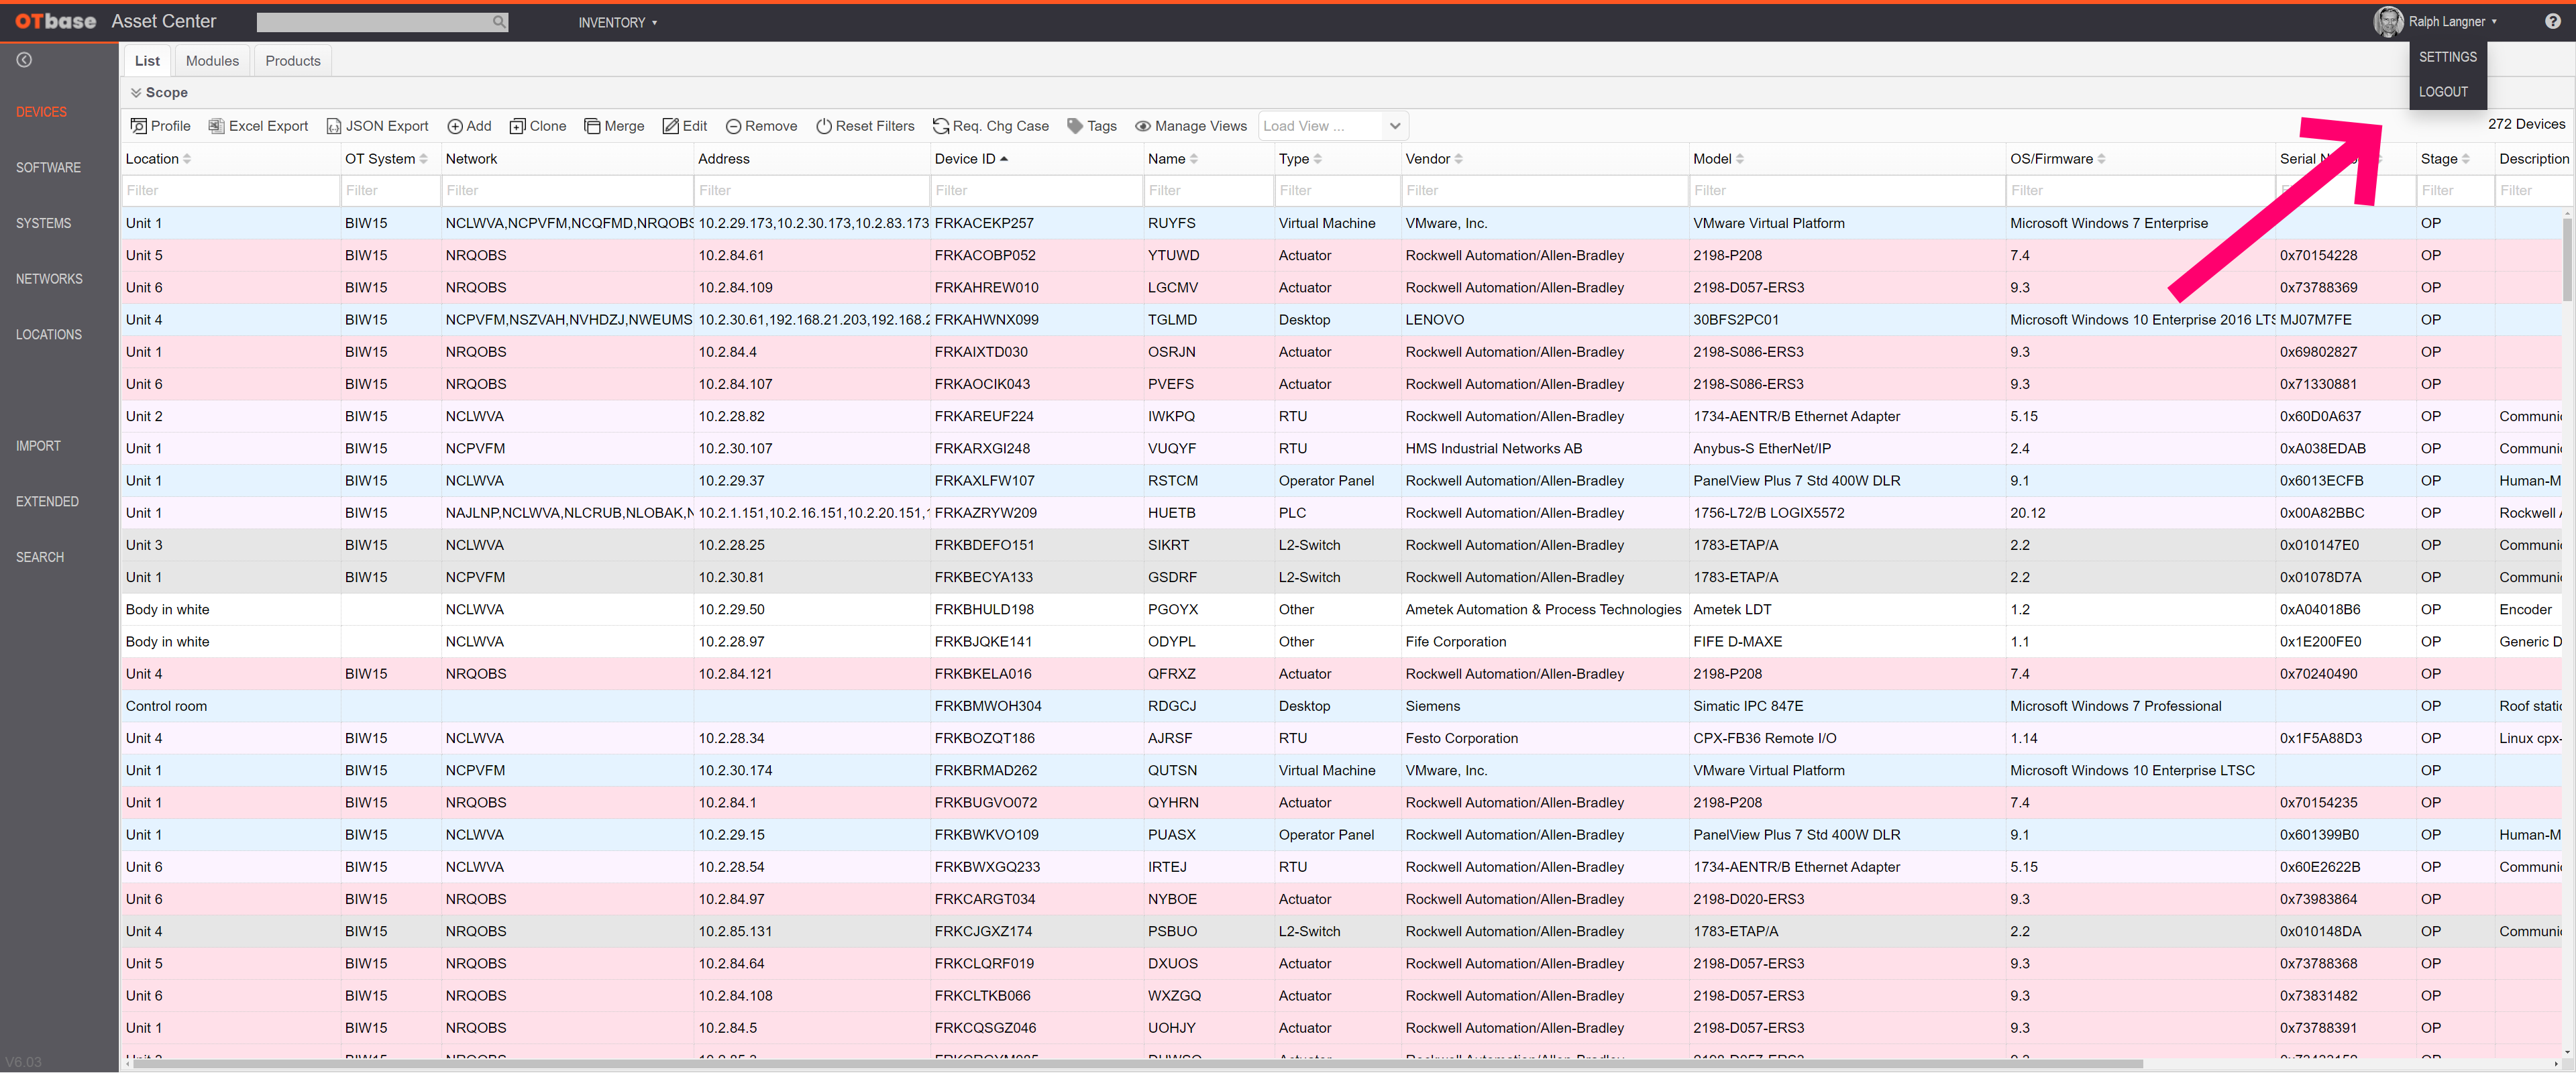Click the Vendor filter field
This screenshot has width=2576, height=1073.
tap(1544, 190)
